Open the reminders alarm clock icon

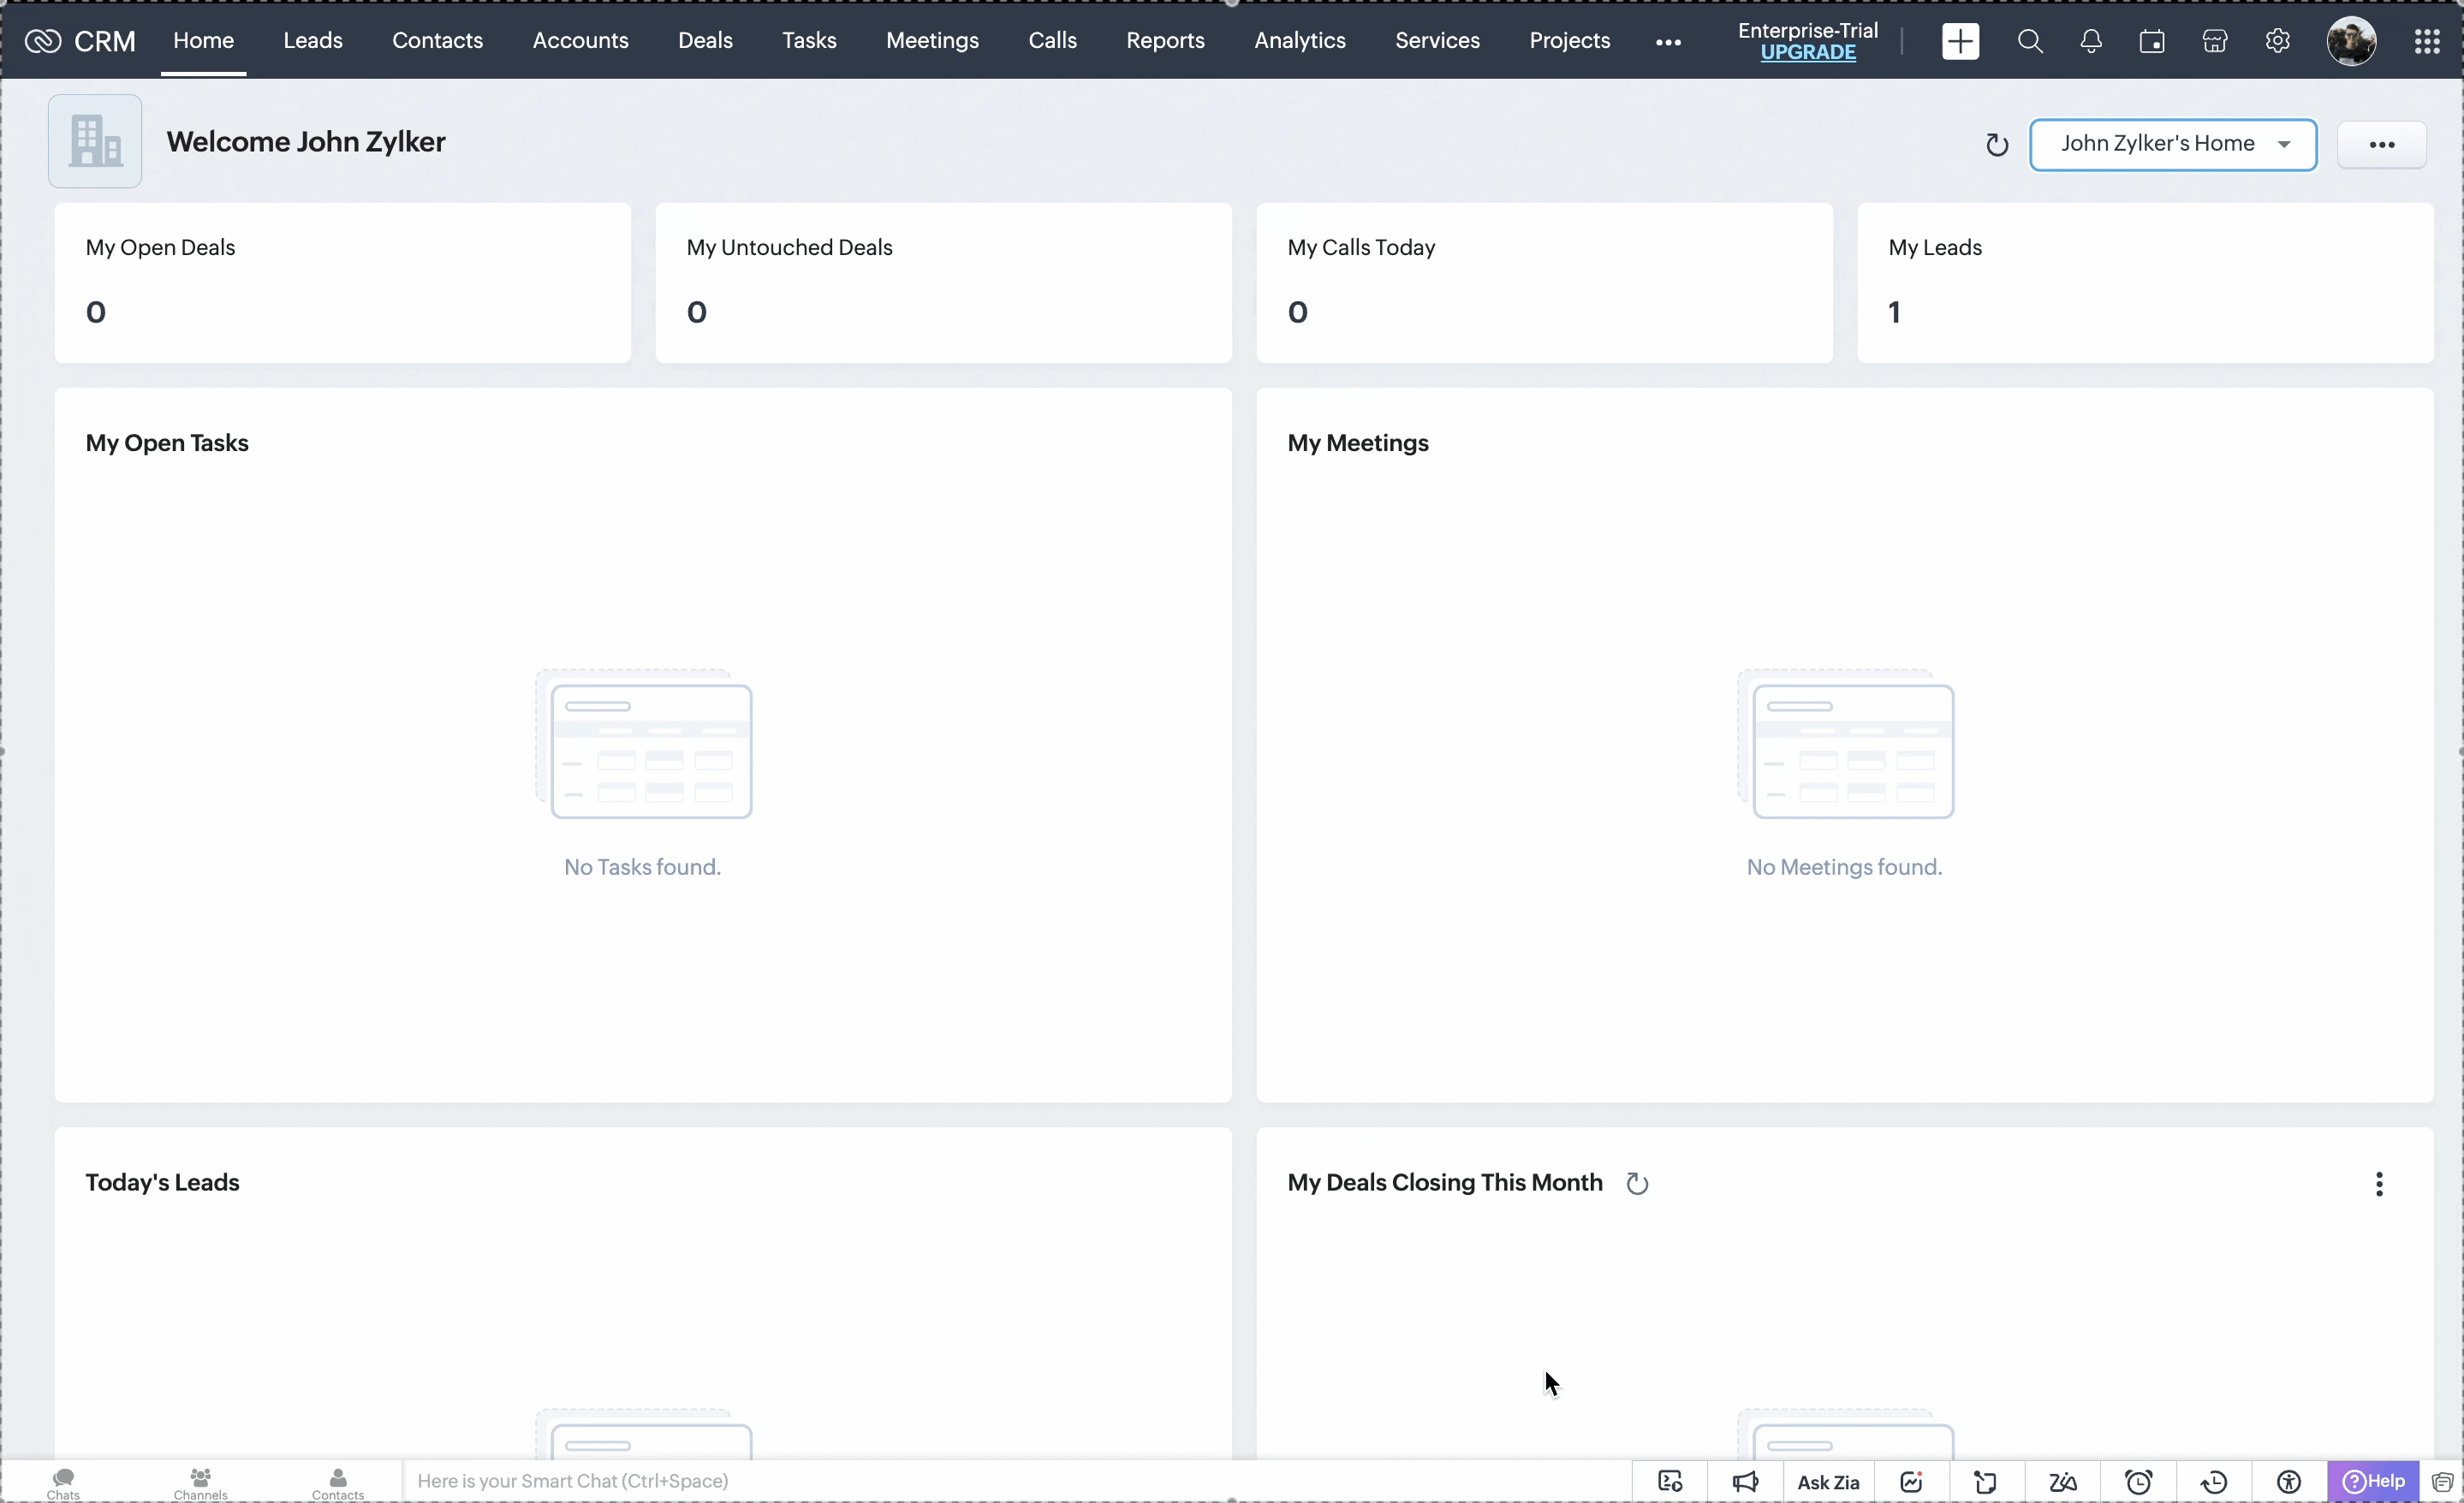pos(2138,1482)
